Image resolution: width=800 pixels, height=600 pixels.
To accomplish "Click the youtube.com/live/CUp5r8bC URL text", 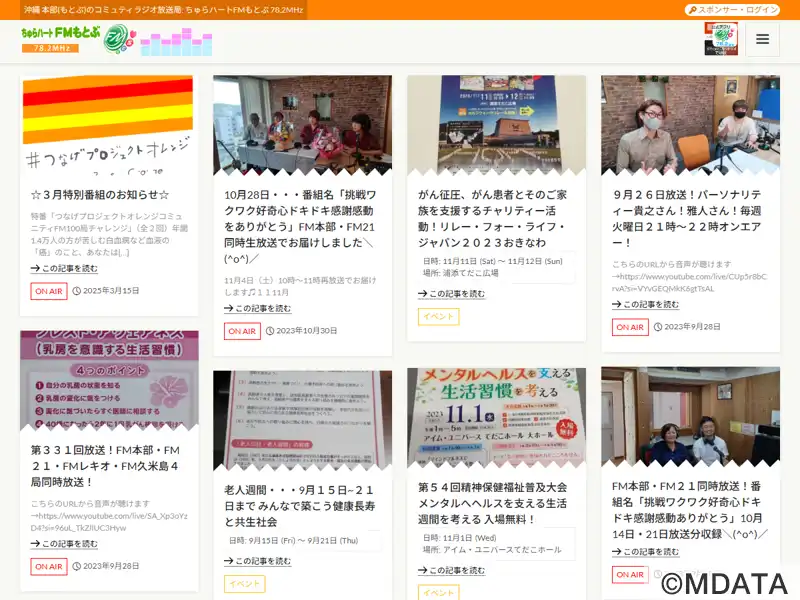I will click(689, 282).
